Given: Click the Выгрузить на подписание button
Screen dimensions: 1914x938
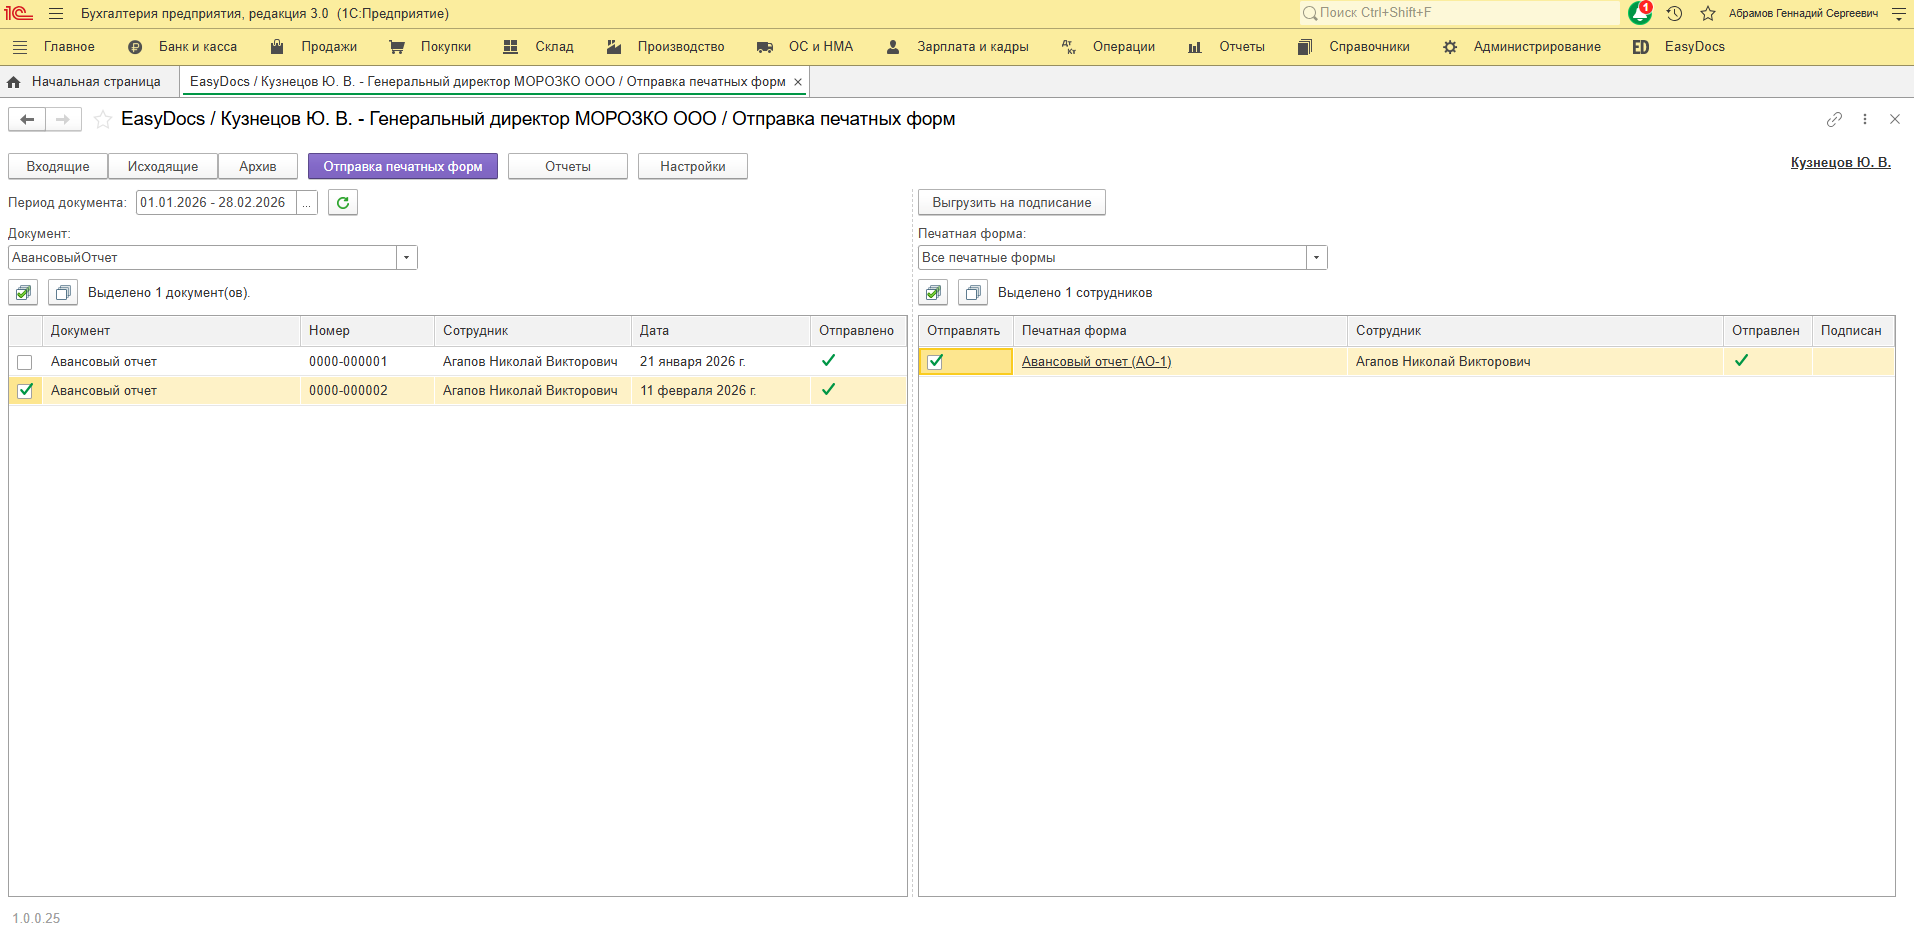Looking at the screenshot, I should [x=1012, y=203].
